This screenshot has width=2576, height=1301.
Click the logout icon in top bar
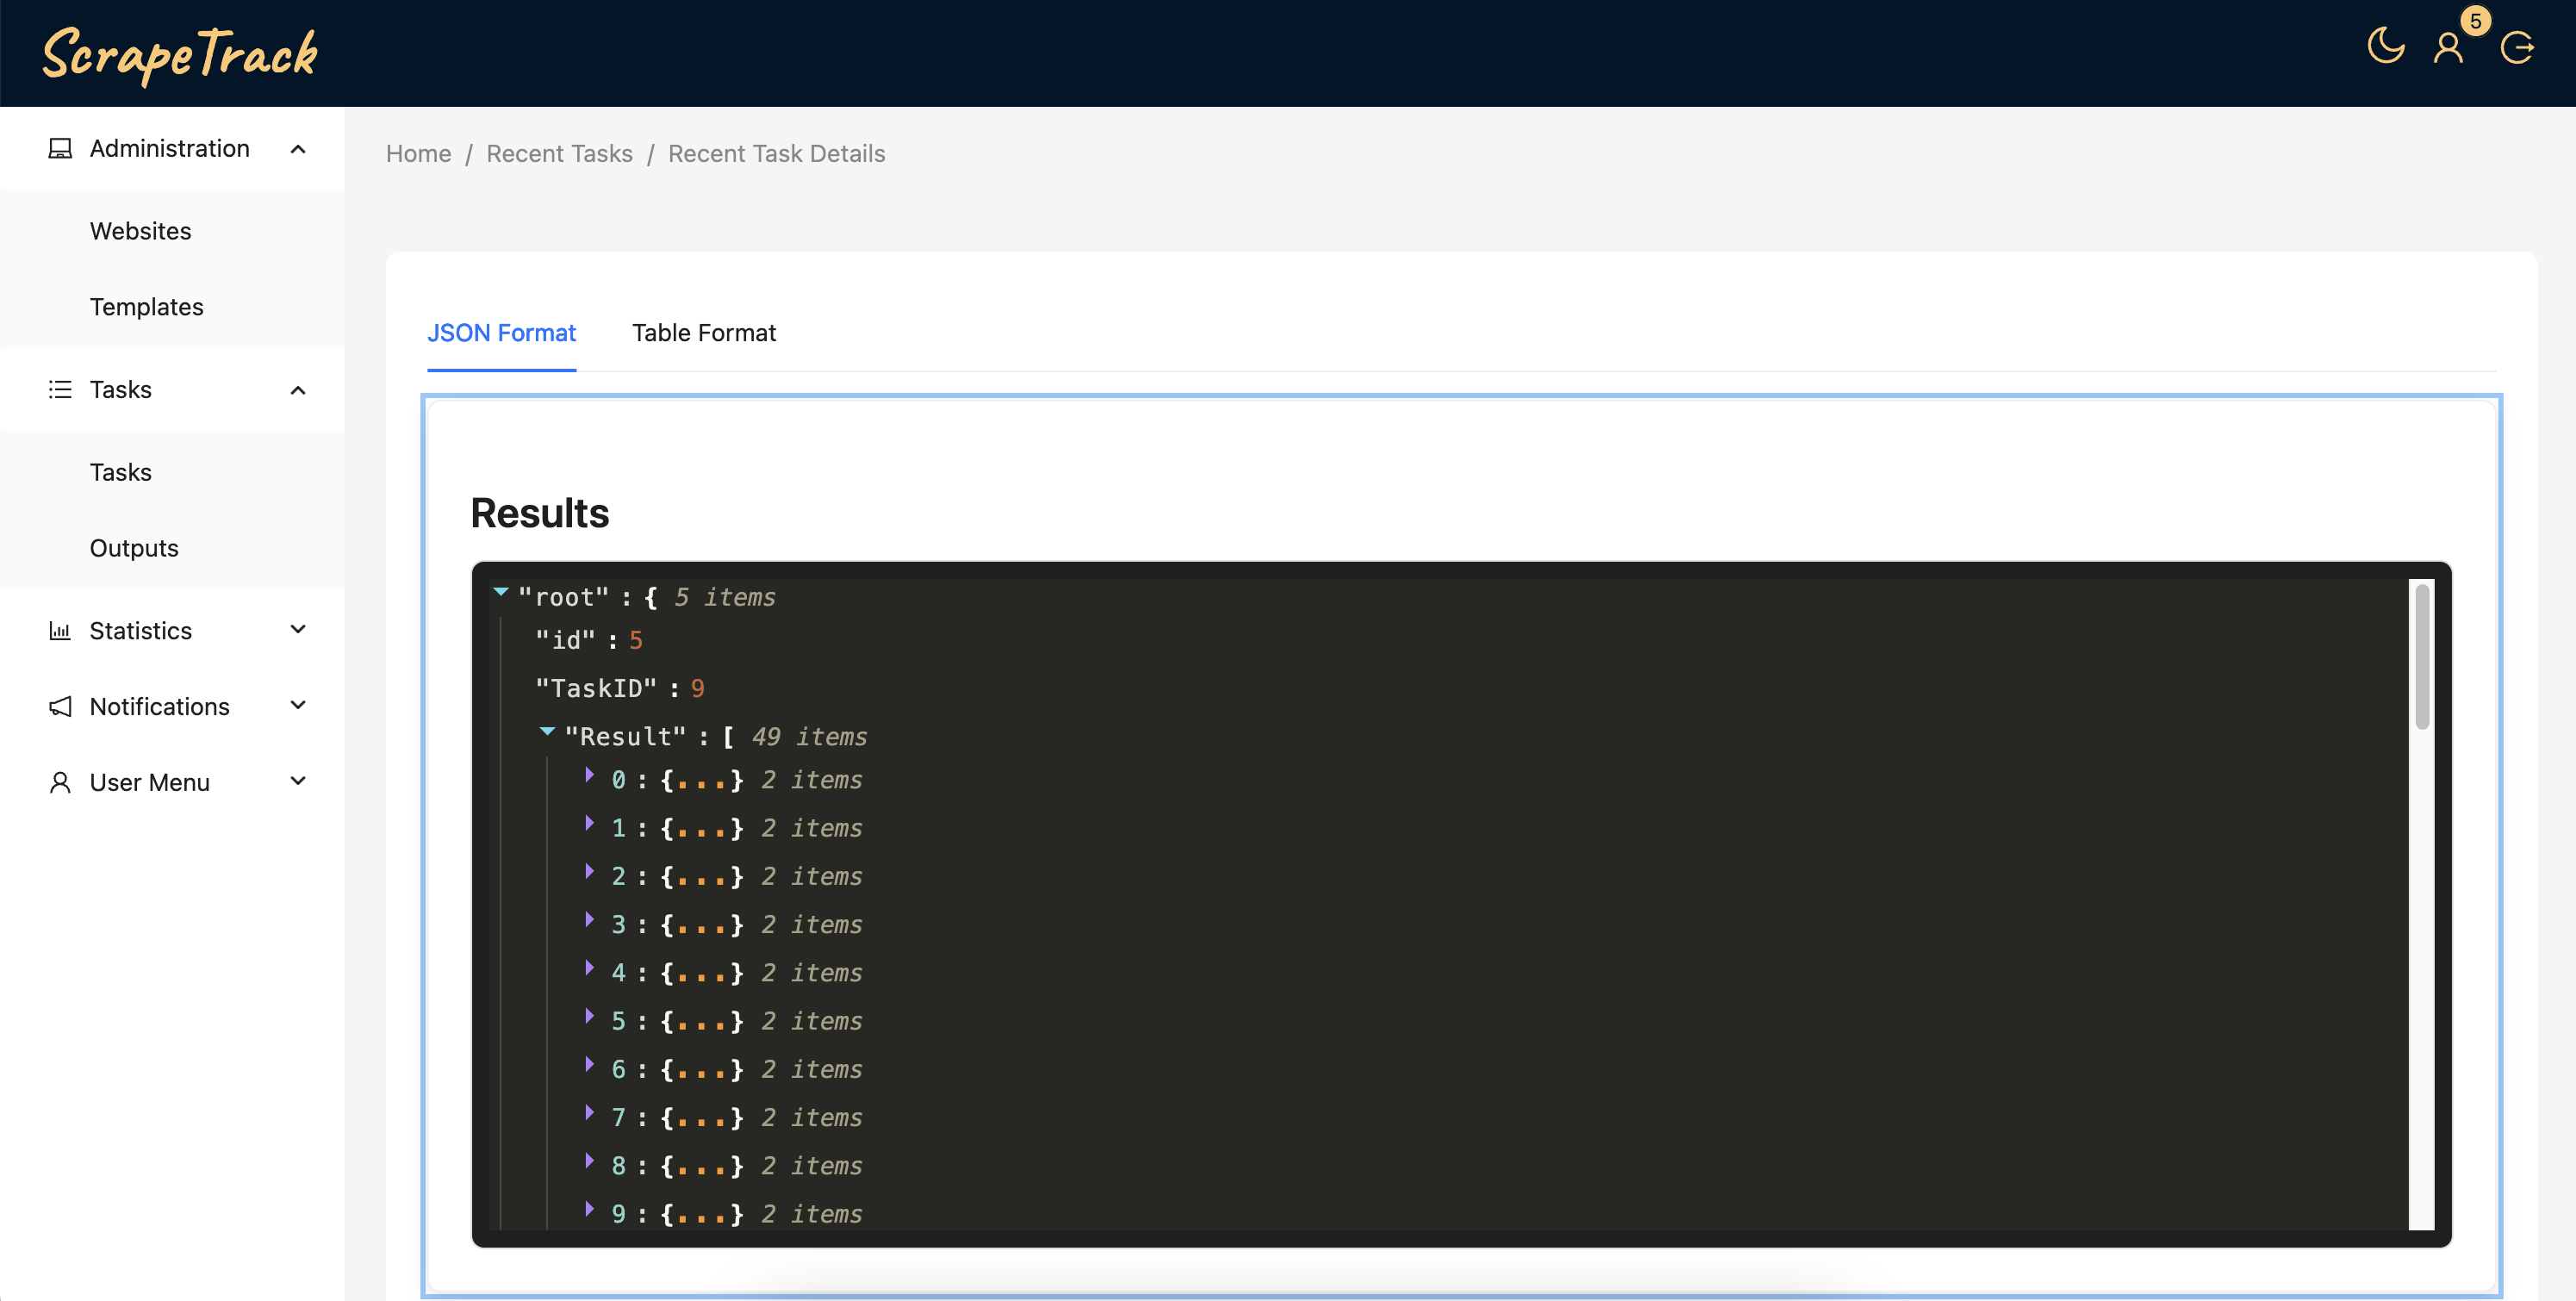2518,47
